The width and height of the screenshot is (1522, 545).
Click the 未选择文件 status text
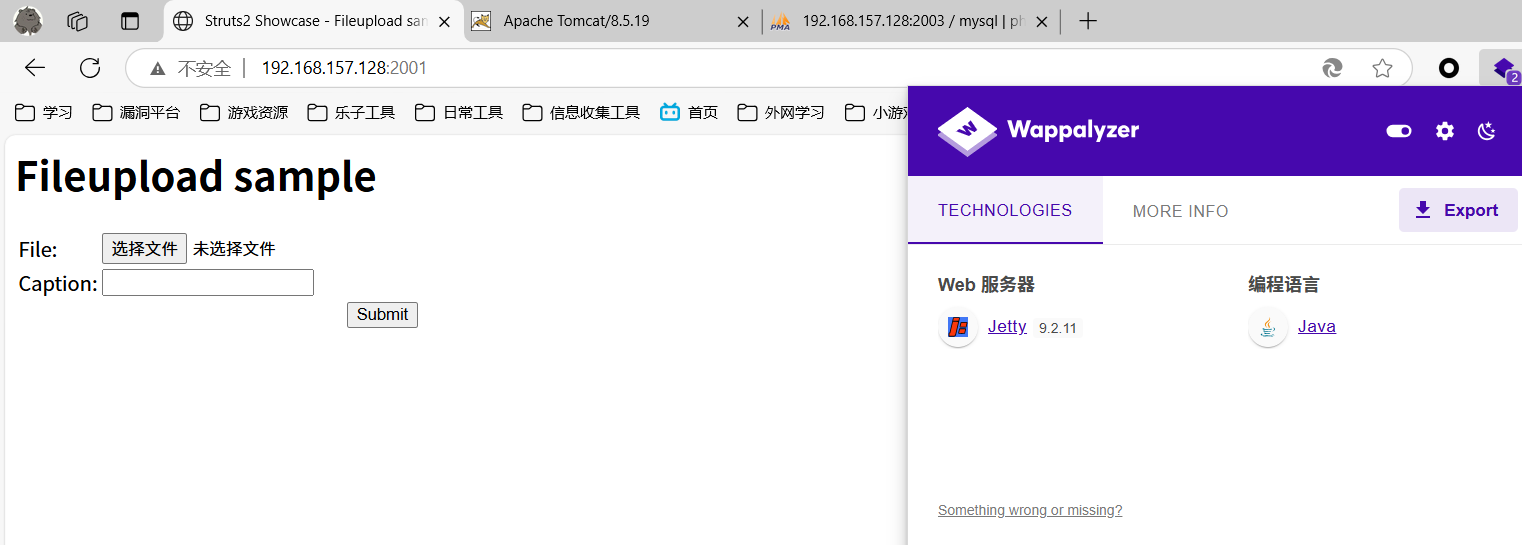[x=234, y=249]
